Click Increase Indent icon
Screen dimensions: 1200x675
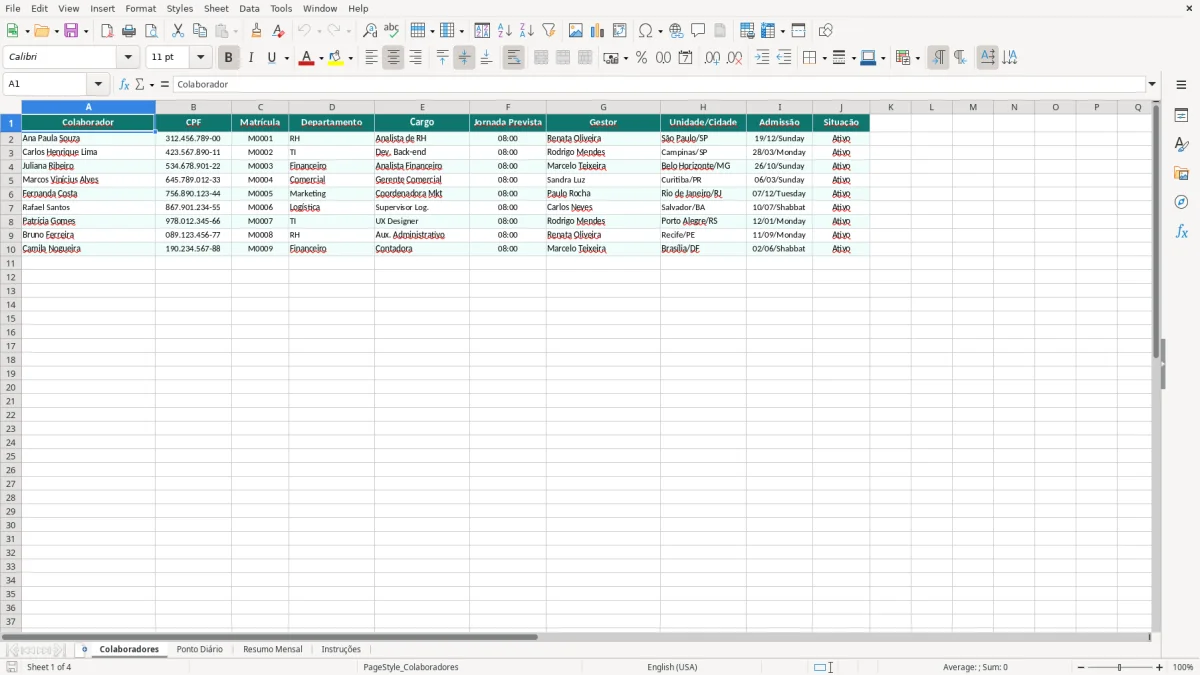click(762, 58)
